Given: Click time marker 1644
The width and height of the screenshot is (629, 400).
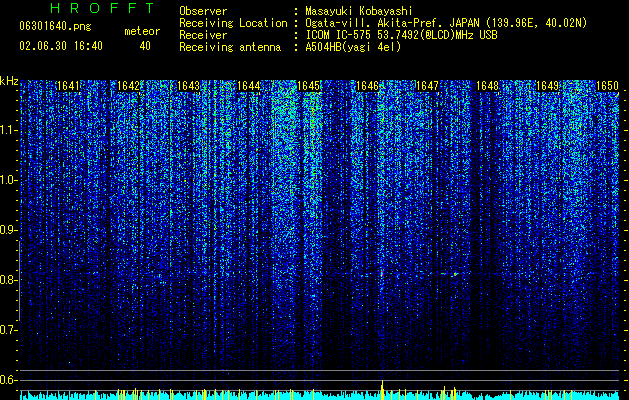Looking at the screenshot, I should coord(248,86).
